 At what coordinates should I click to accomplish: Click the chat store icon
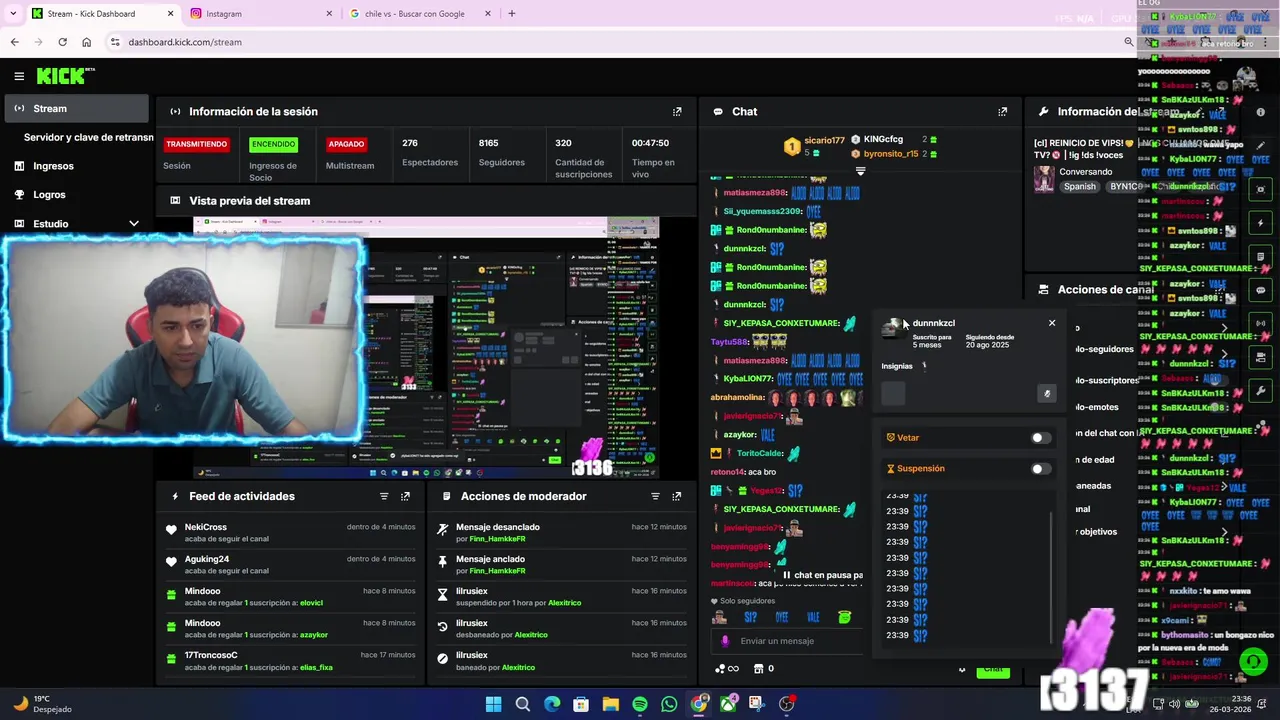click(x=758, y=668)
